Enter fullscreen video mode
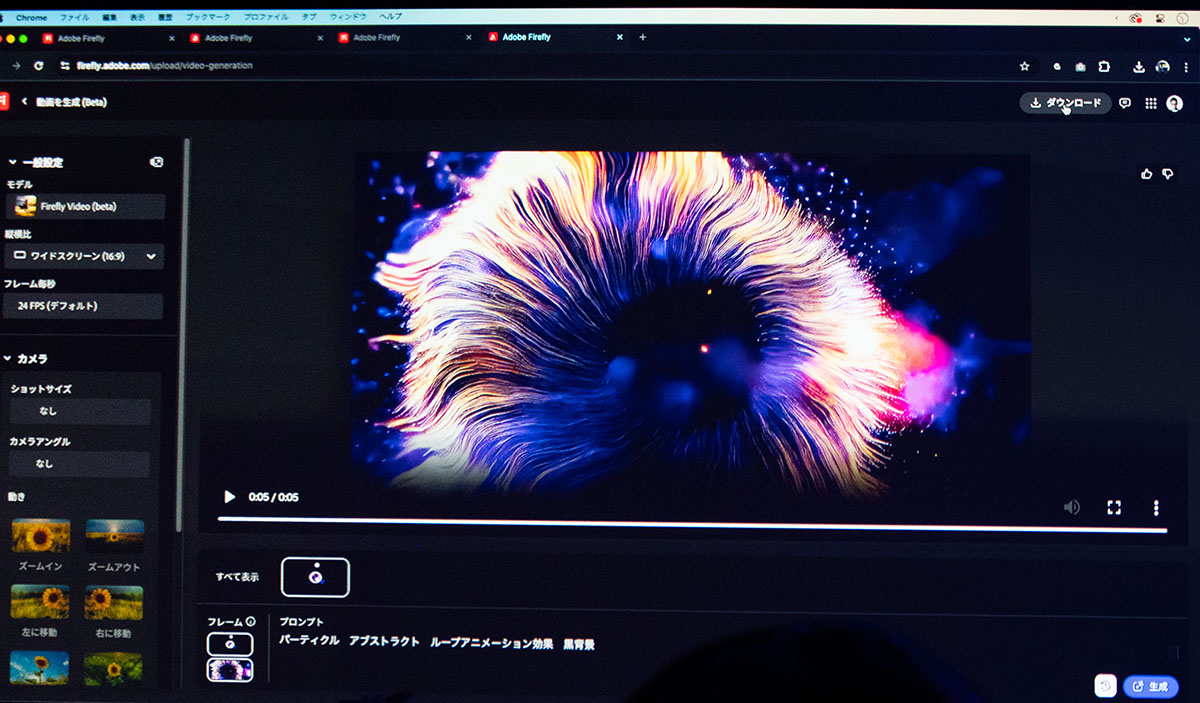This screenshot has height=703, width=1200. coord(1114,507)
